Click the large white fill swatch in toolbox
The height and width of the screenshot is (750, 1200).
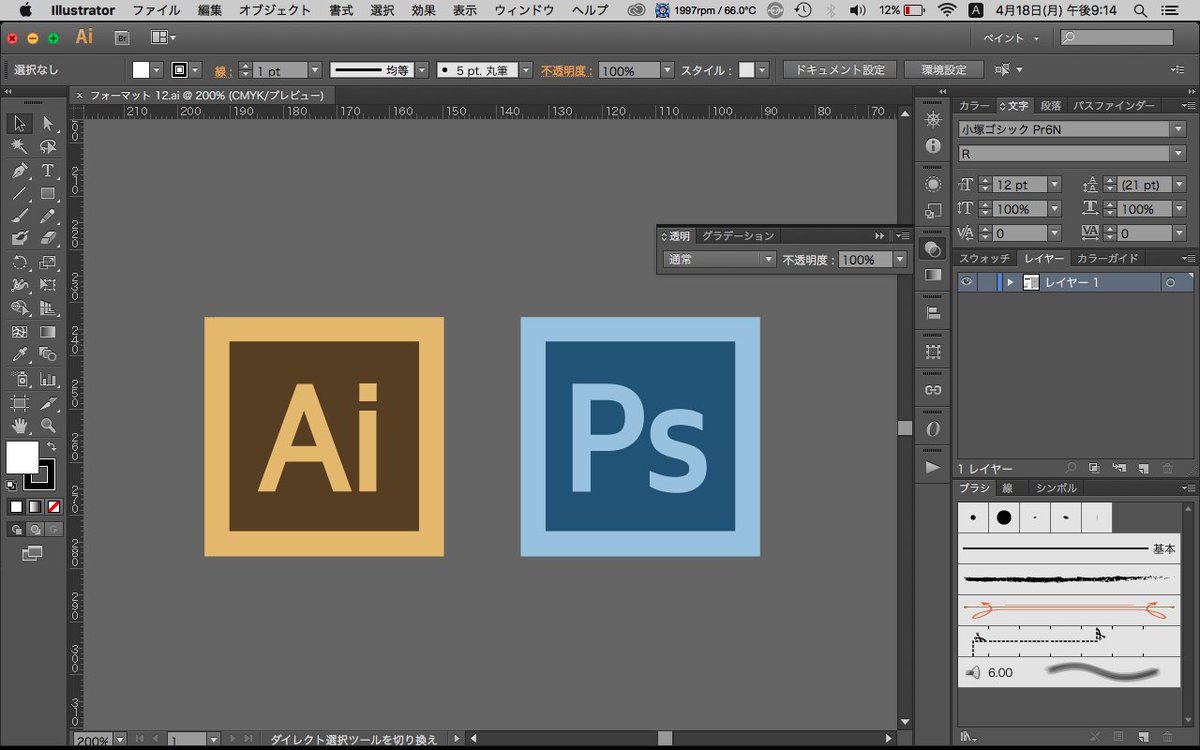coord(22,457)
